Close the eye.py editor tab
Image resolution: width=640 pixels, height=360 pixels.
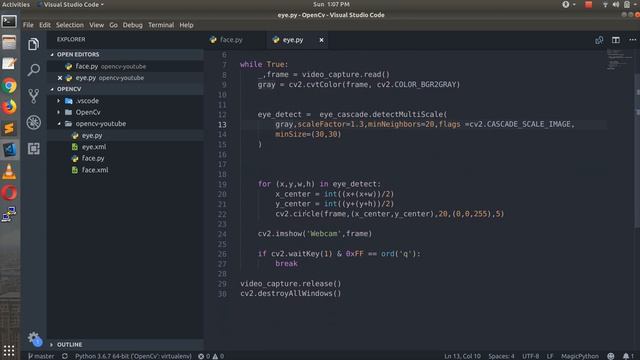[x=321, y=40]
